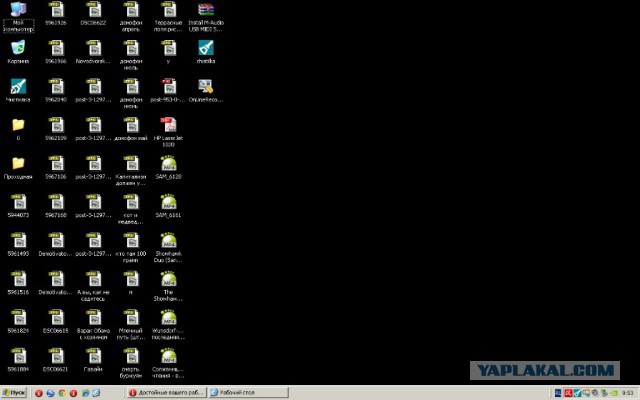
Task: Select the Wunsdorf video file
Action: pos(168,324)
